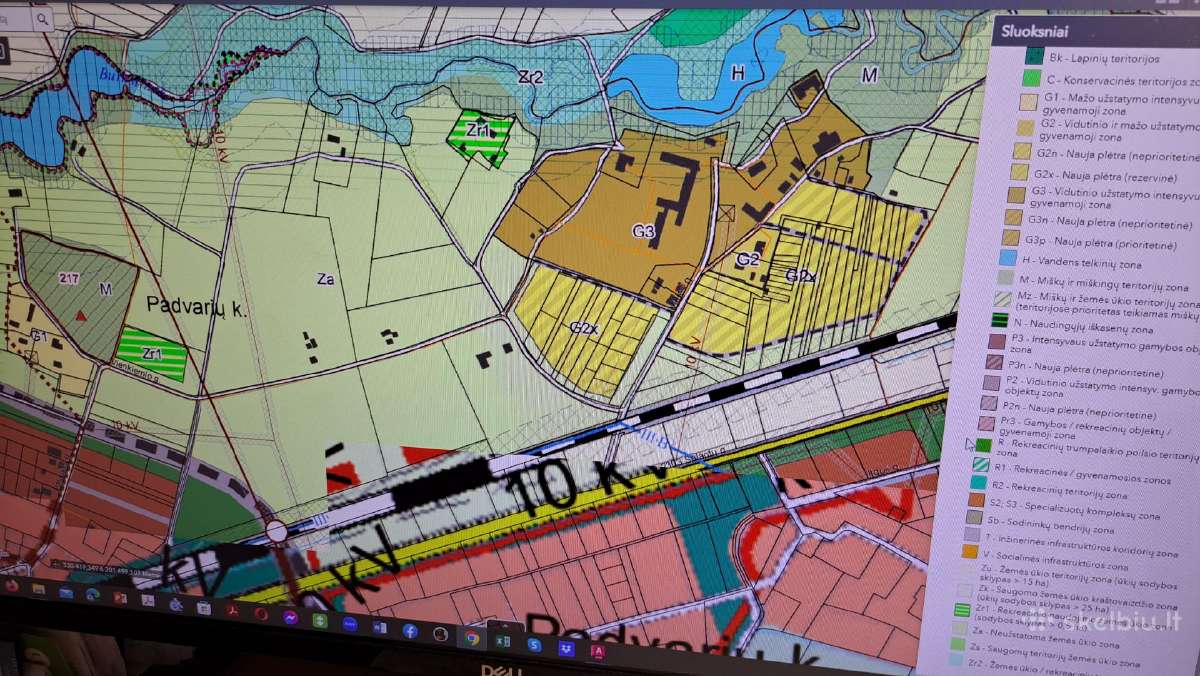Image resolution: width=1200 pixels, height=676 pixels.
Task: Click the 'Padvarių k.' map label
Action: [x=196, y=306]
